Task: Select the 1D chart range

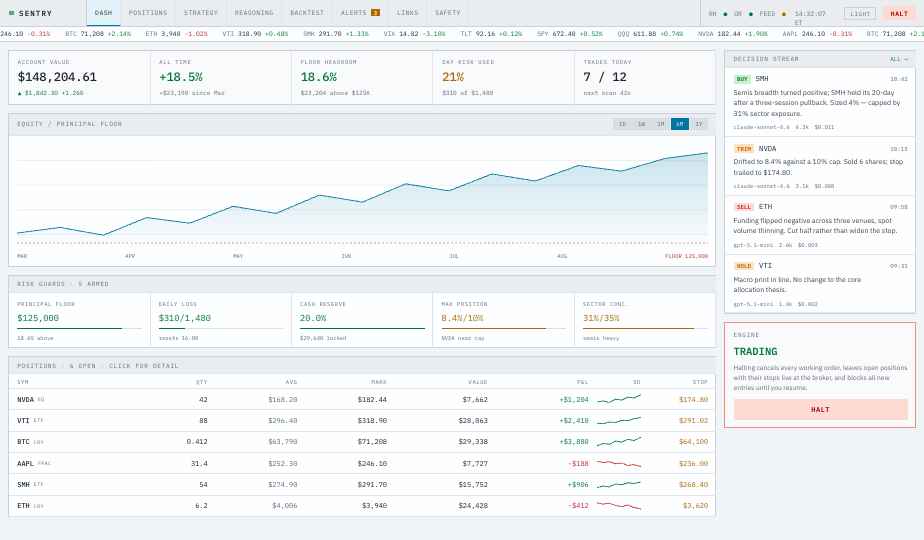Action: click(x=622, y=124)
